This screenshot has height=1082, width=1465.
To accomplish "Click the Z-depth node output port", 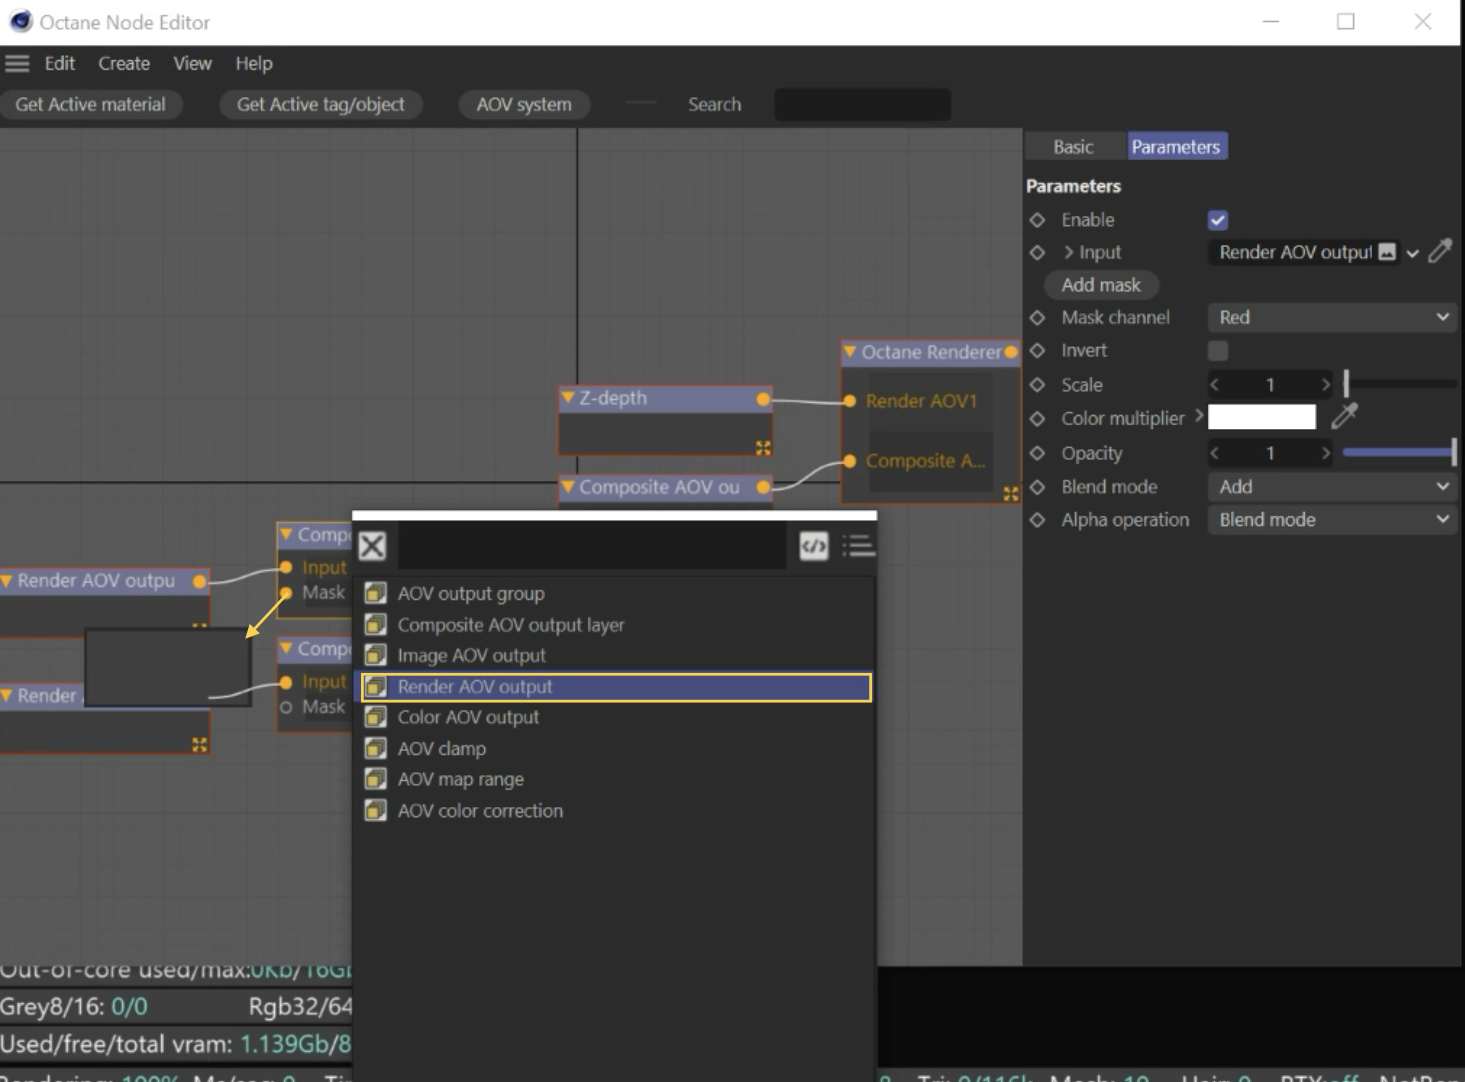I will [763, 399].
